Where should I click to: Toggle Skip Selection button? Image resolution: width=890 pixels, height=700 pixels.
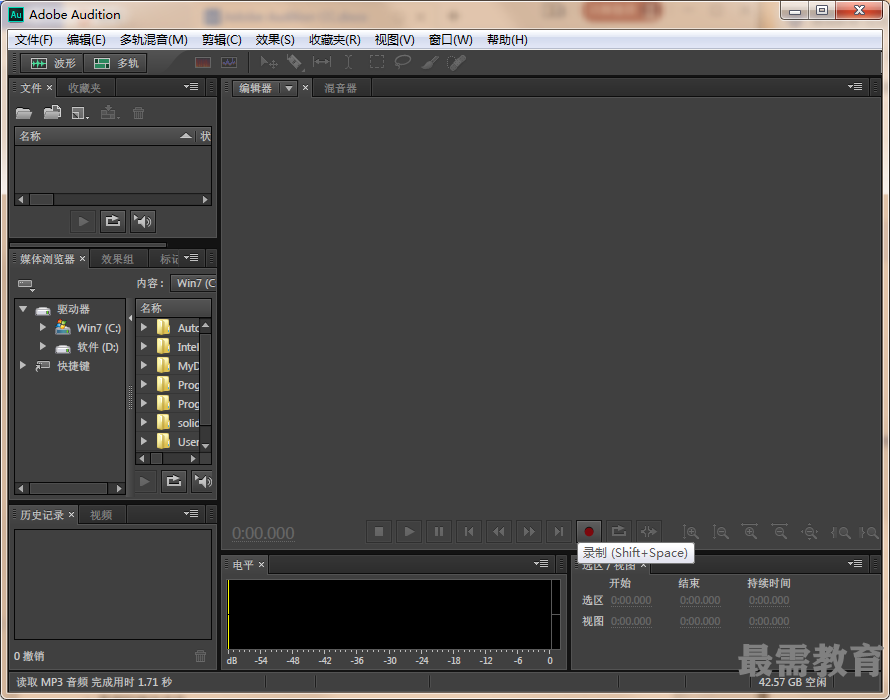tap(649, 532)
